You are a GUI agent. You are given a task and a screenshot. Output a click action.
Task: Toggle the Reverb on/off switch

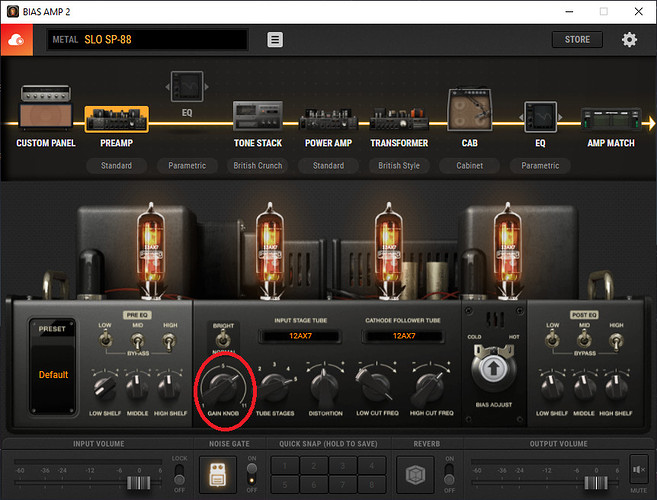pos(449,474)
